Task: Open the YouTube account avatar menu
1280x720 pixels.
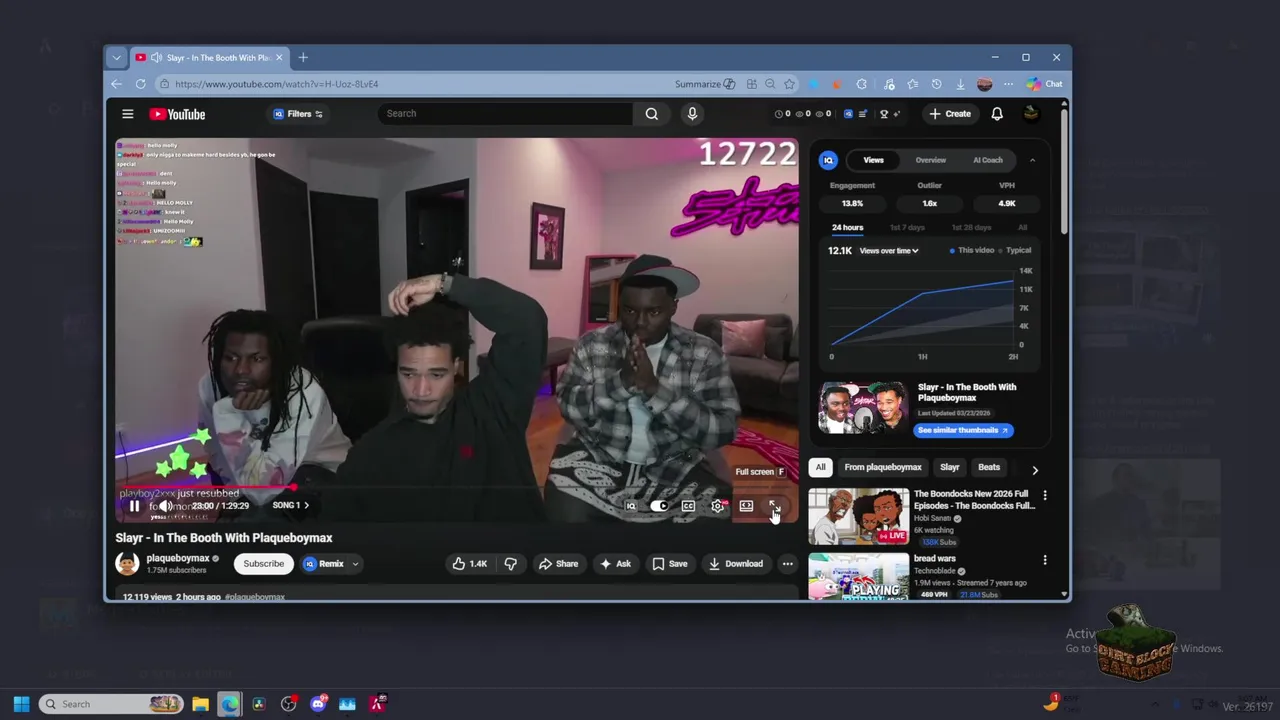Action: point(1031,114)
